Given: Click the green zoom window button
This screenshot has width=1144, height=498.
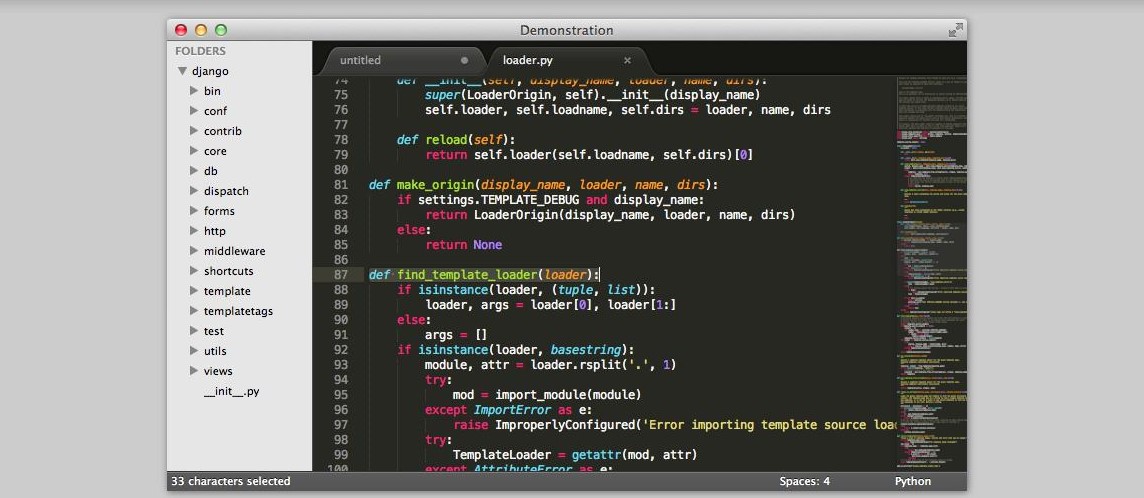Looking at the screenshot, I should pos(221,30).
